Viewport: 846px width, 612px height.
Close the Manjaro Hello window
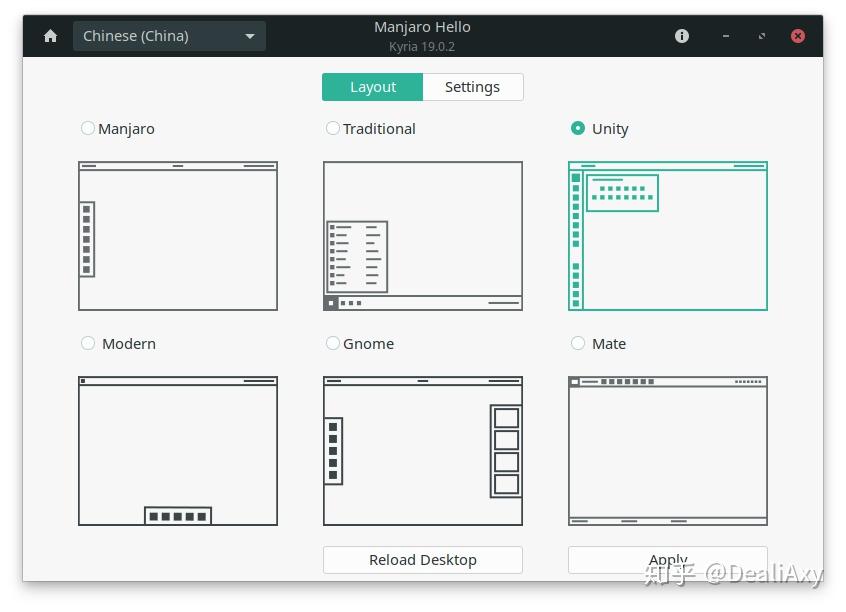pos(797,36)
